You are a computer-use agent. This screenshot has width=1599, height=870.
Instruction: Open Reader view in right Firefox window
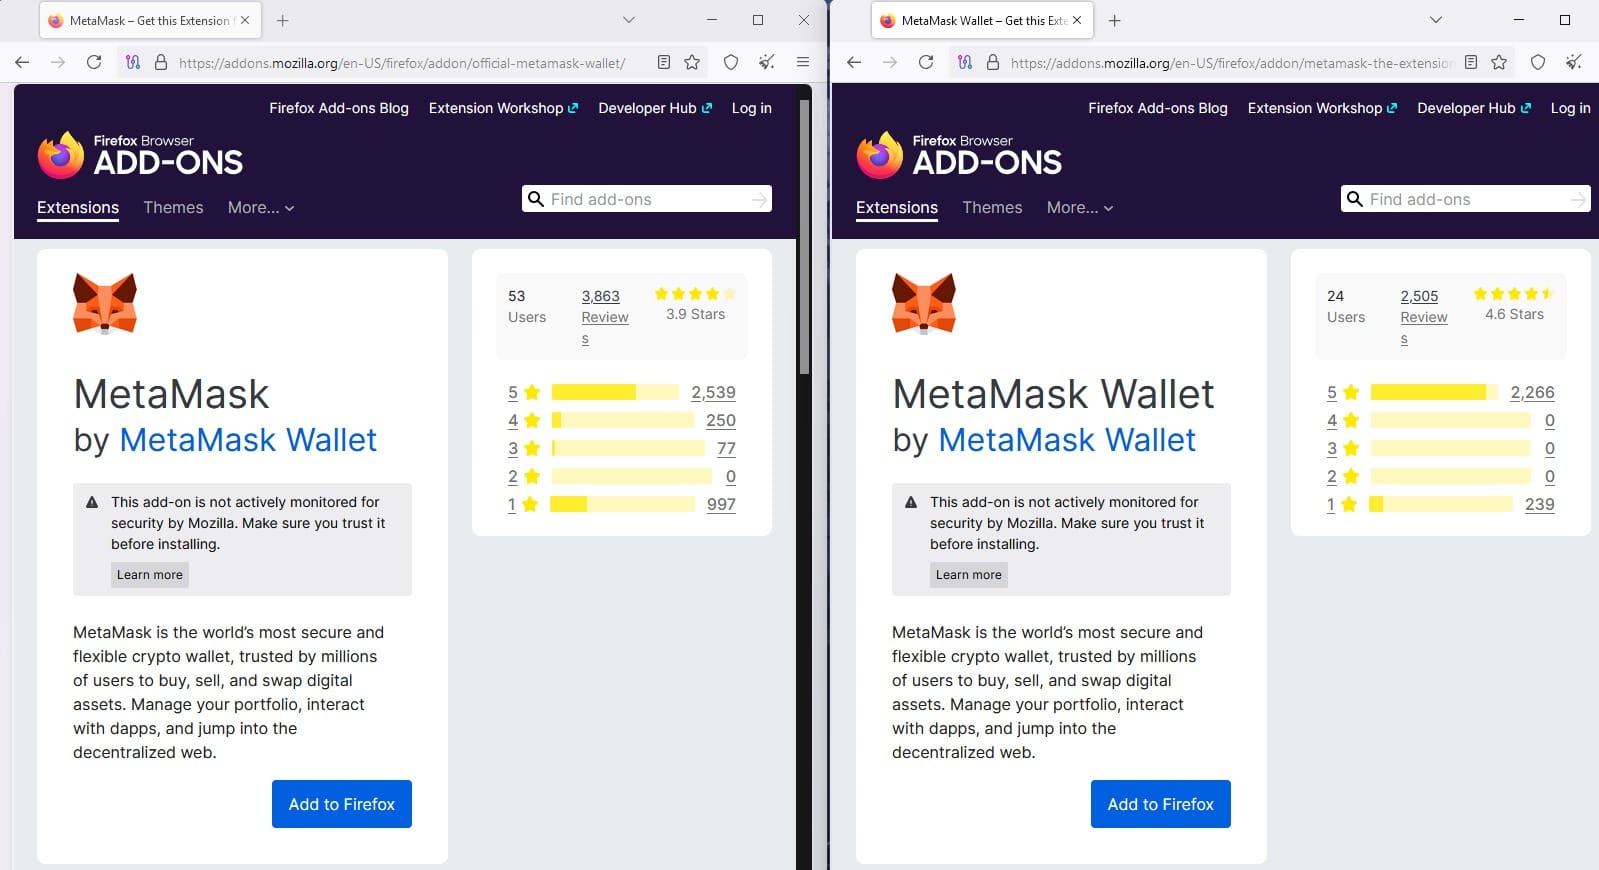1471,62
